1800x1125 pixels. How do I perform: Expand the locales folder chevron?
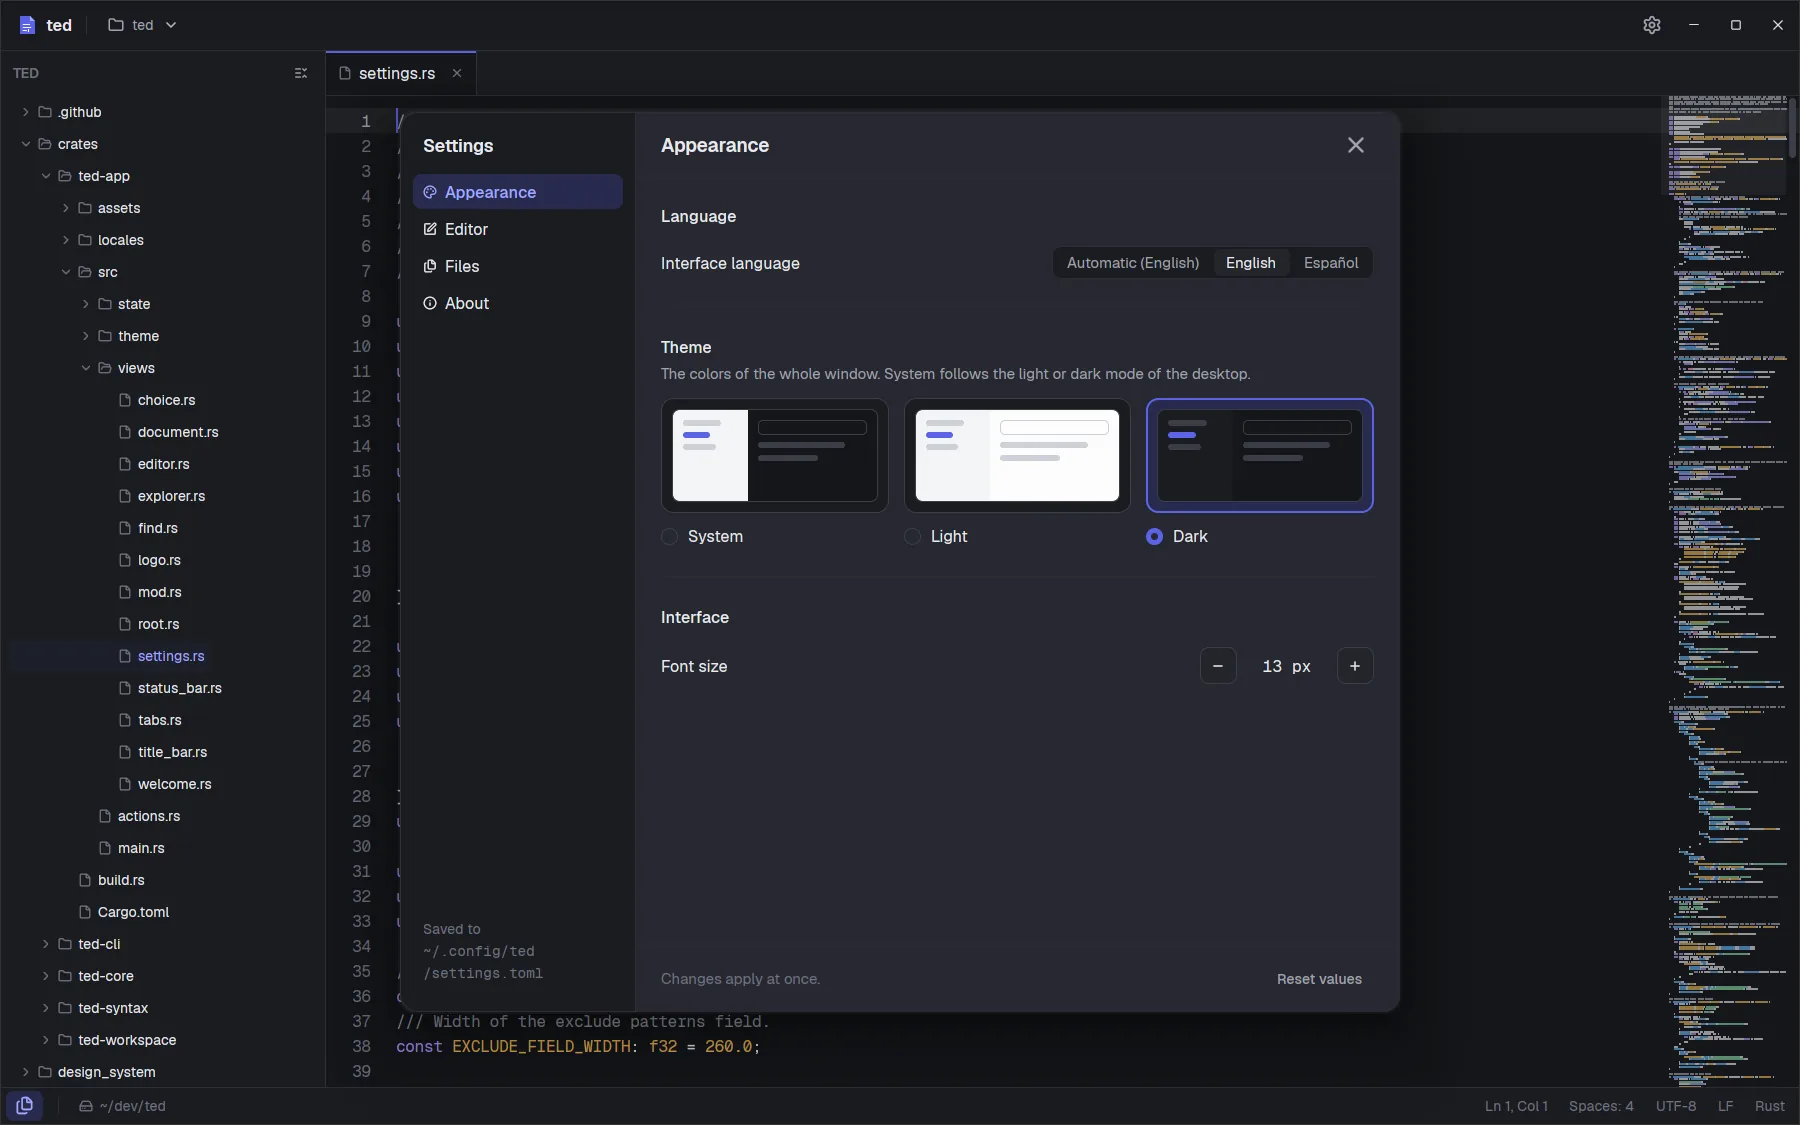click(66, 240)
